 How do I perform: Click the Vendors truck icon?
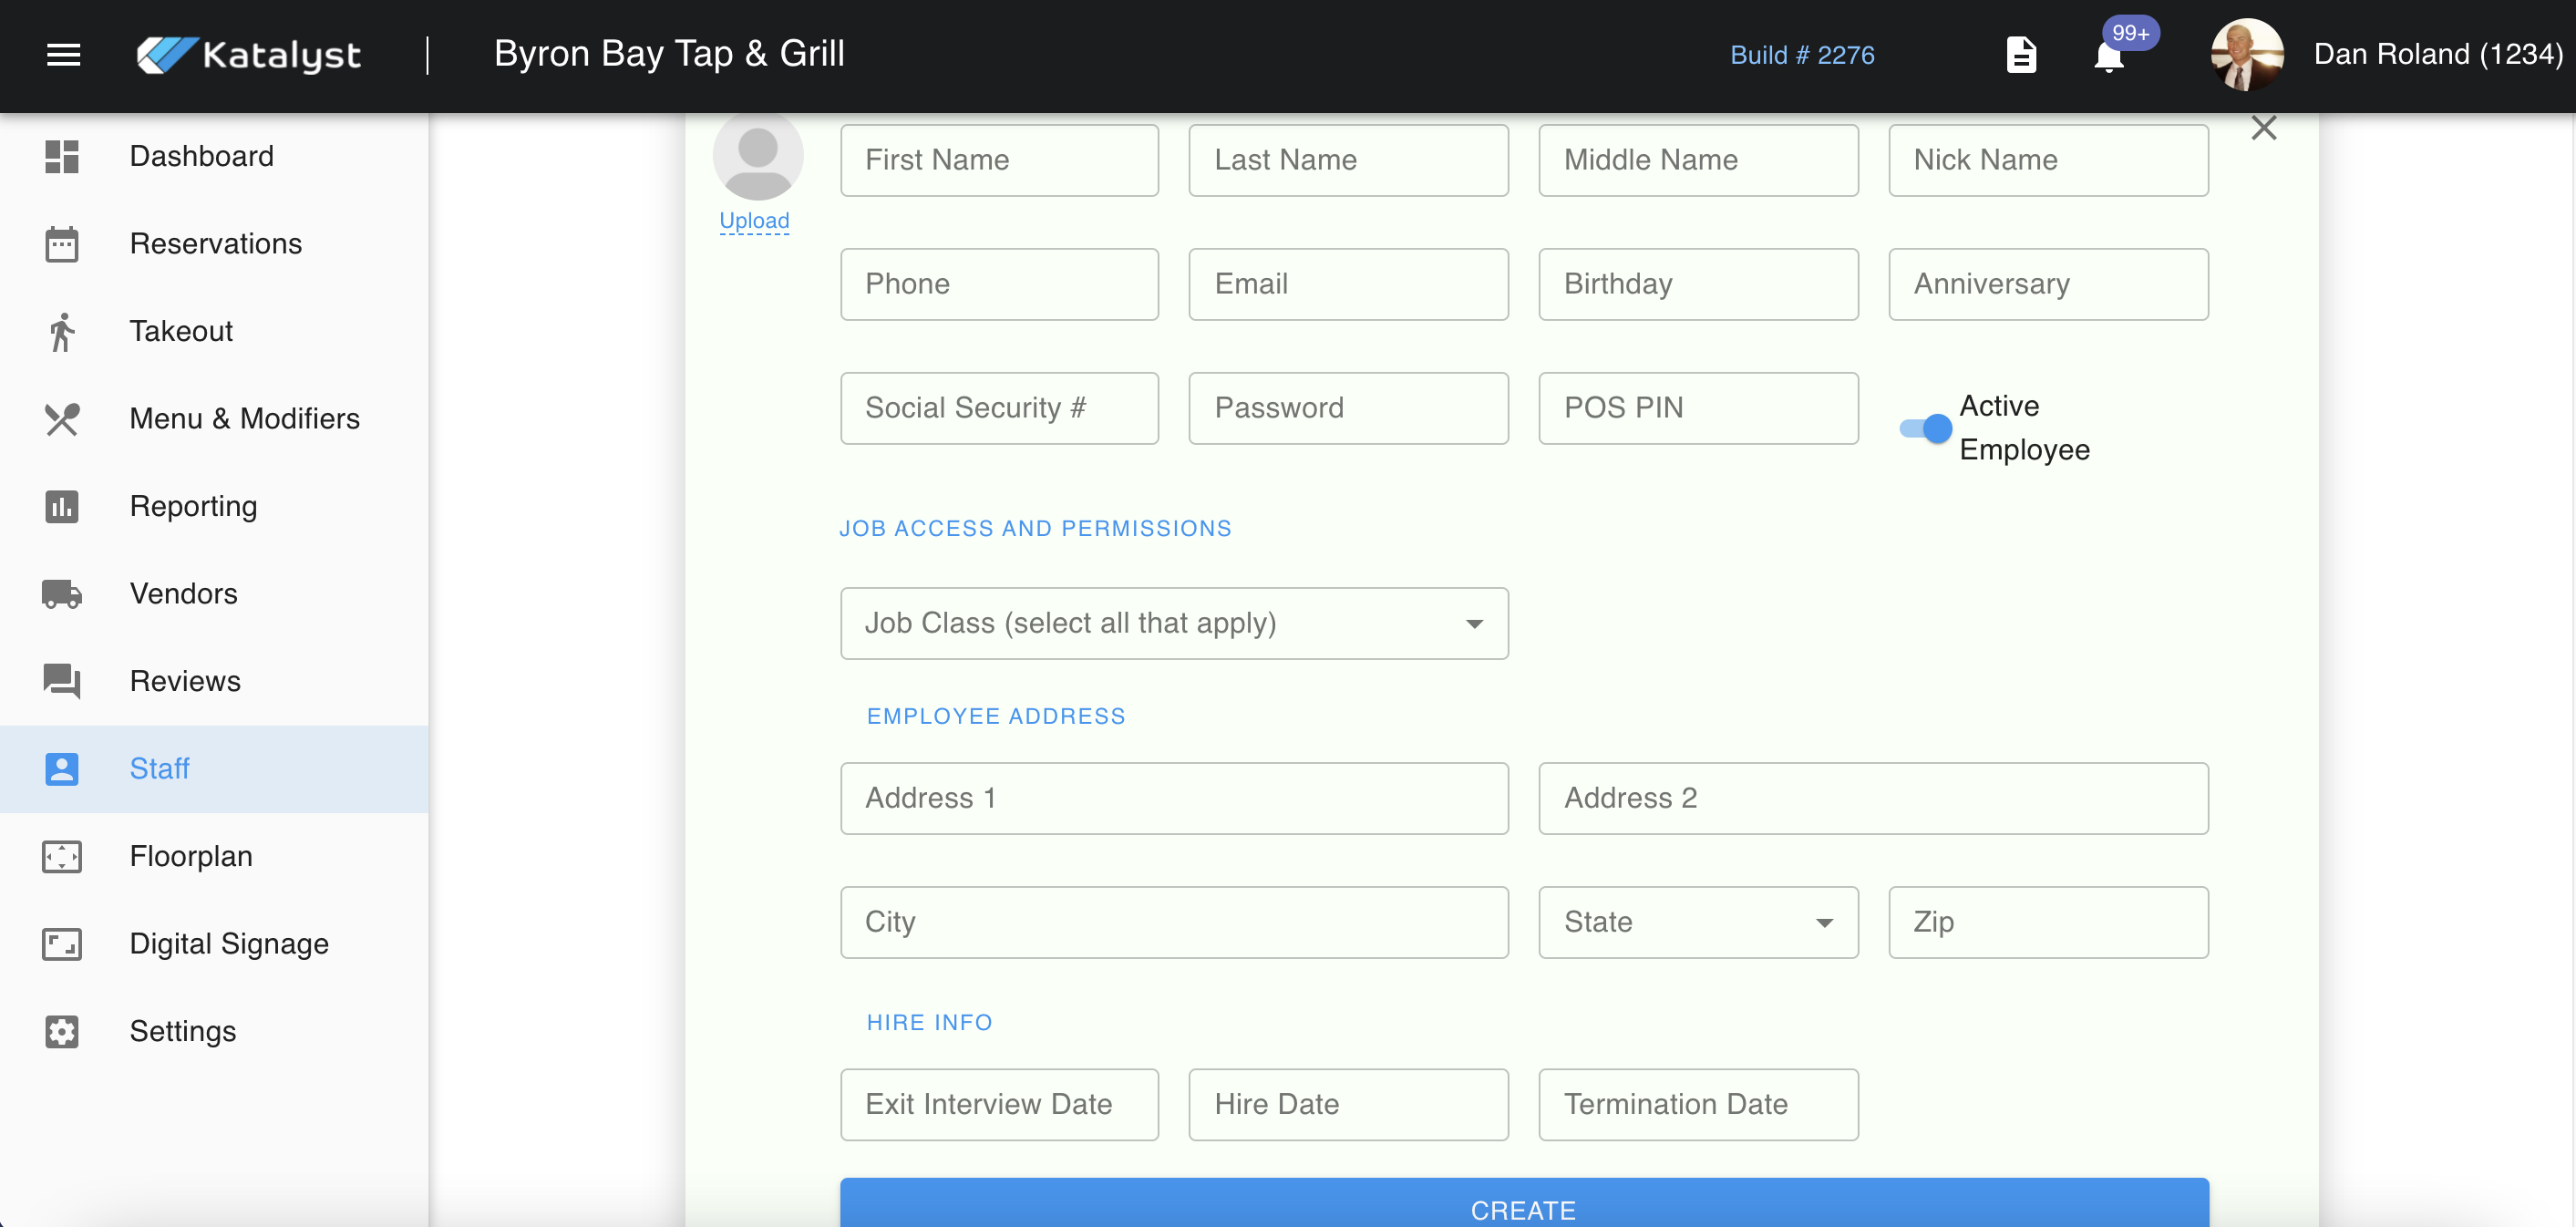(62, 594)
